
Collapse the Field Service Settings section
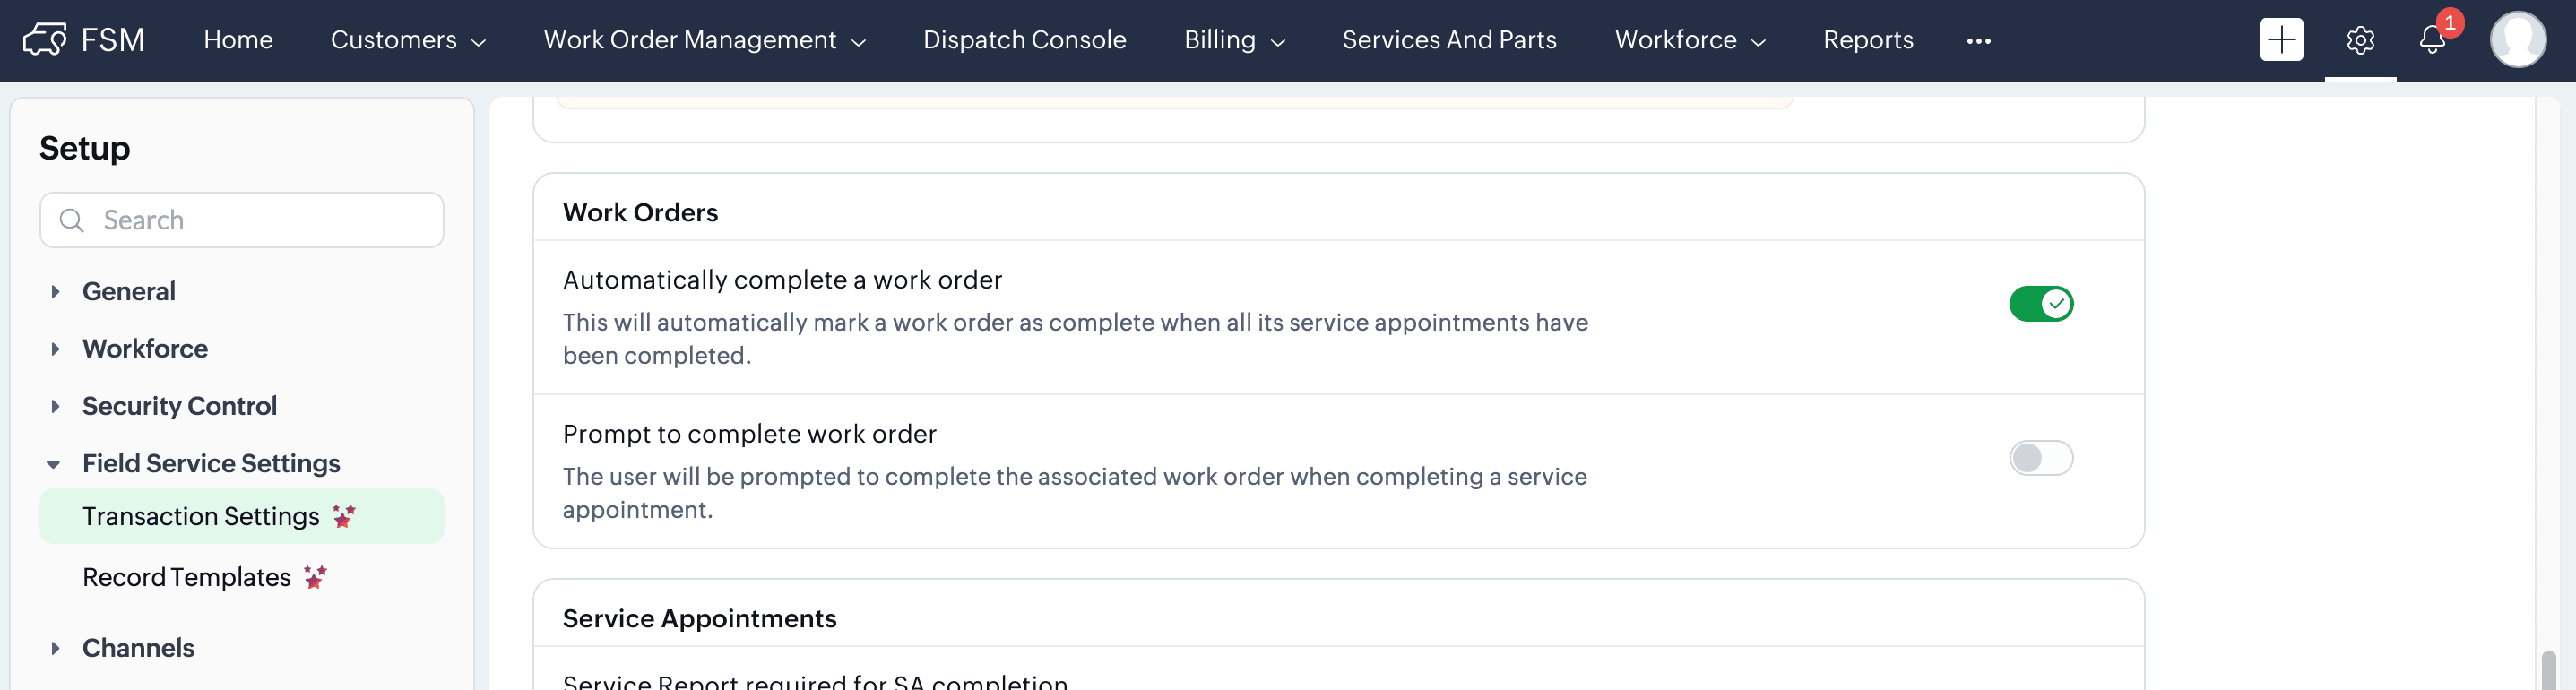54,464
